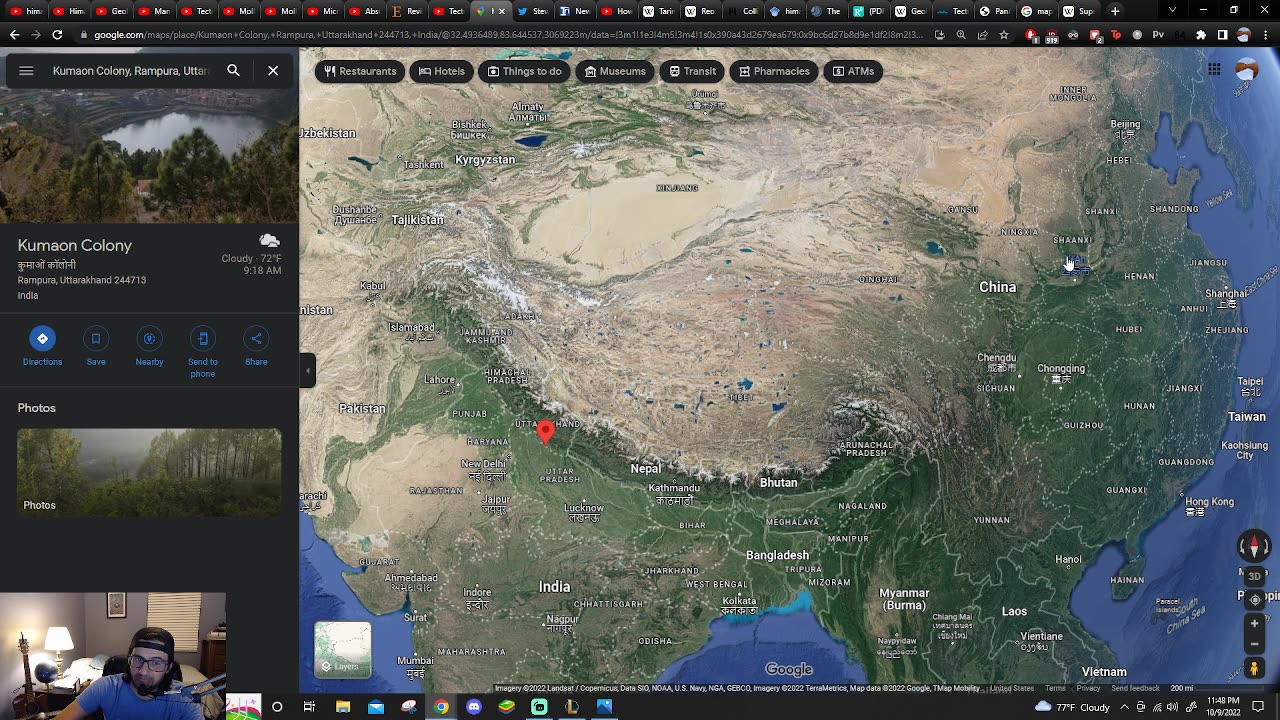Viewport: 1280px width, 720px height.
Task: Open Chrome Extensions puzzle menu
Action: click(1201, 35)
